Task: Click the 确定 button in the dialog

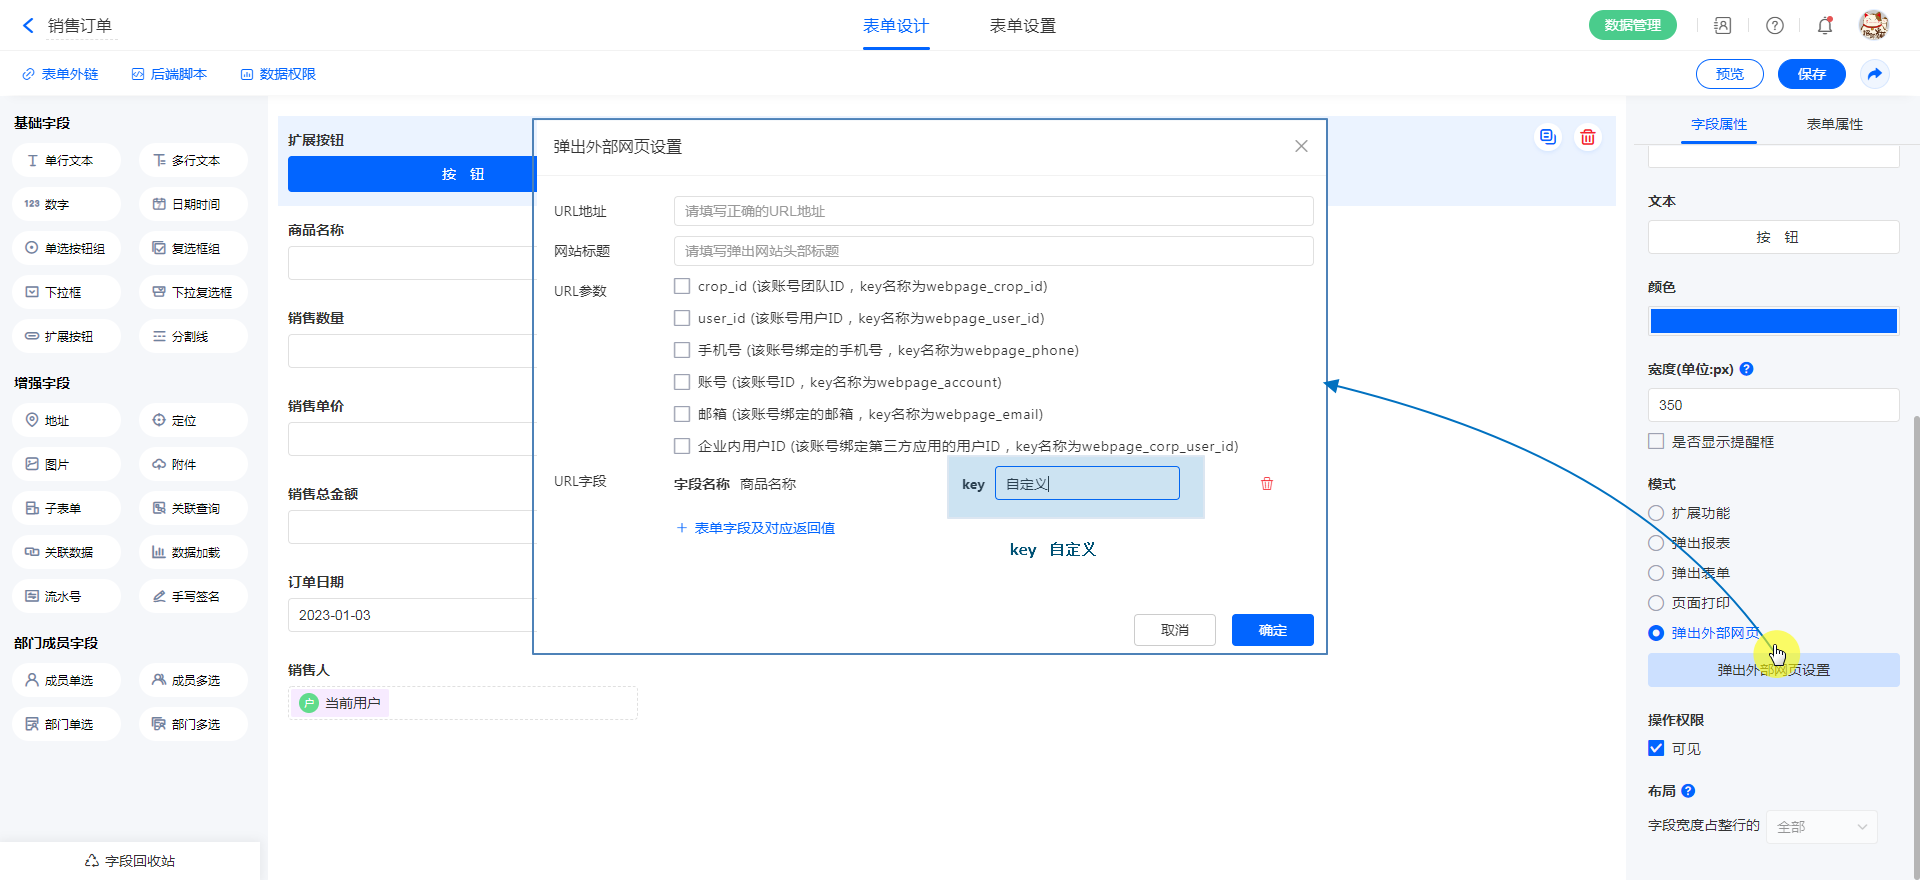Action: point(1272,630)
